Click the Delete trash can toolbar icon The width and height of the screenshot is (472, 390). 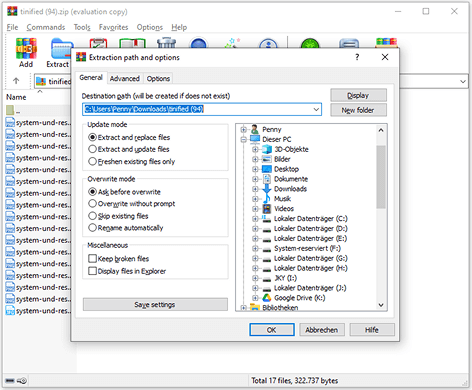pyautogui.click(x=166, y=43)
